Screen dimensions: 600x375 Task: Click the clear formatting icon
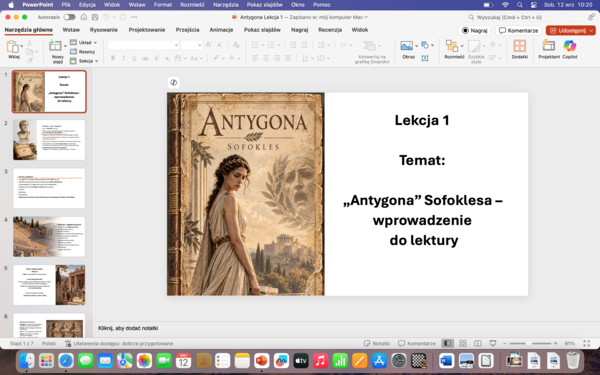[x=236, y=45]
